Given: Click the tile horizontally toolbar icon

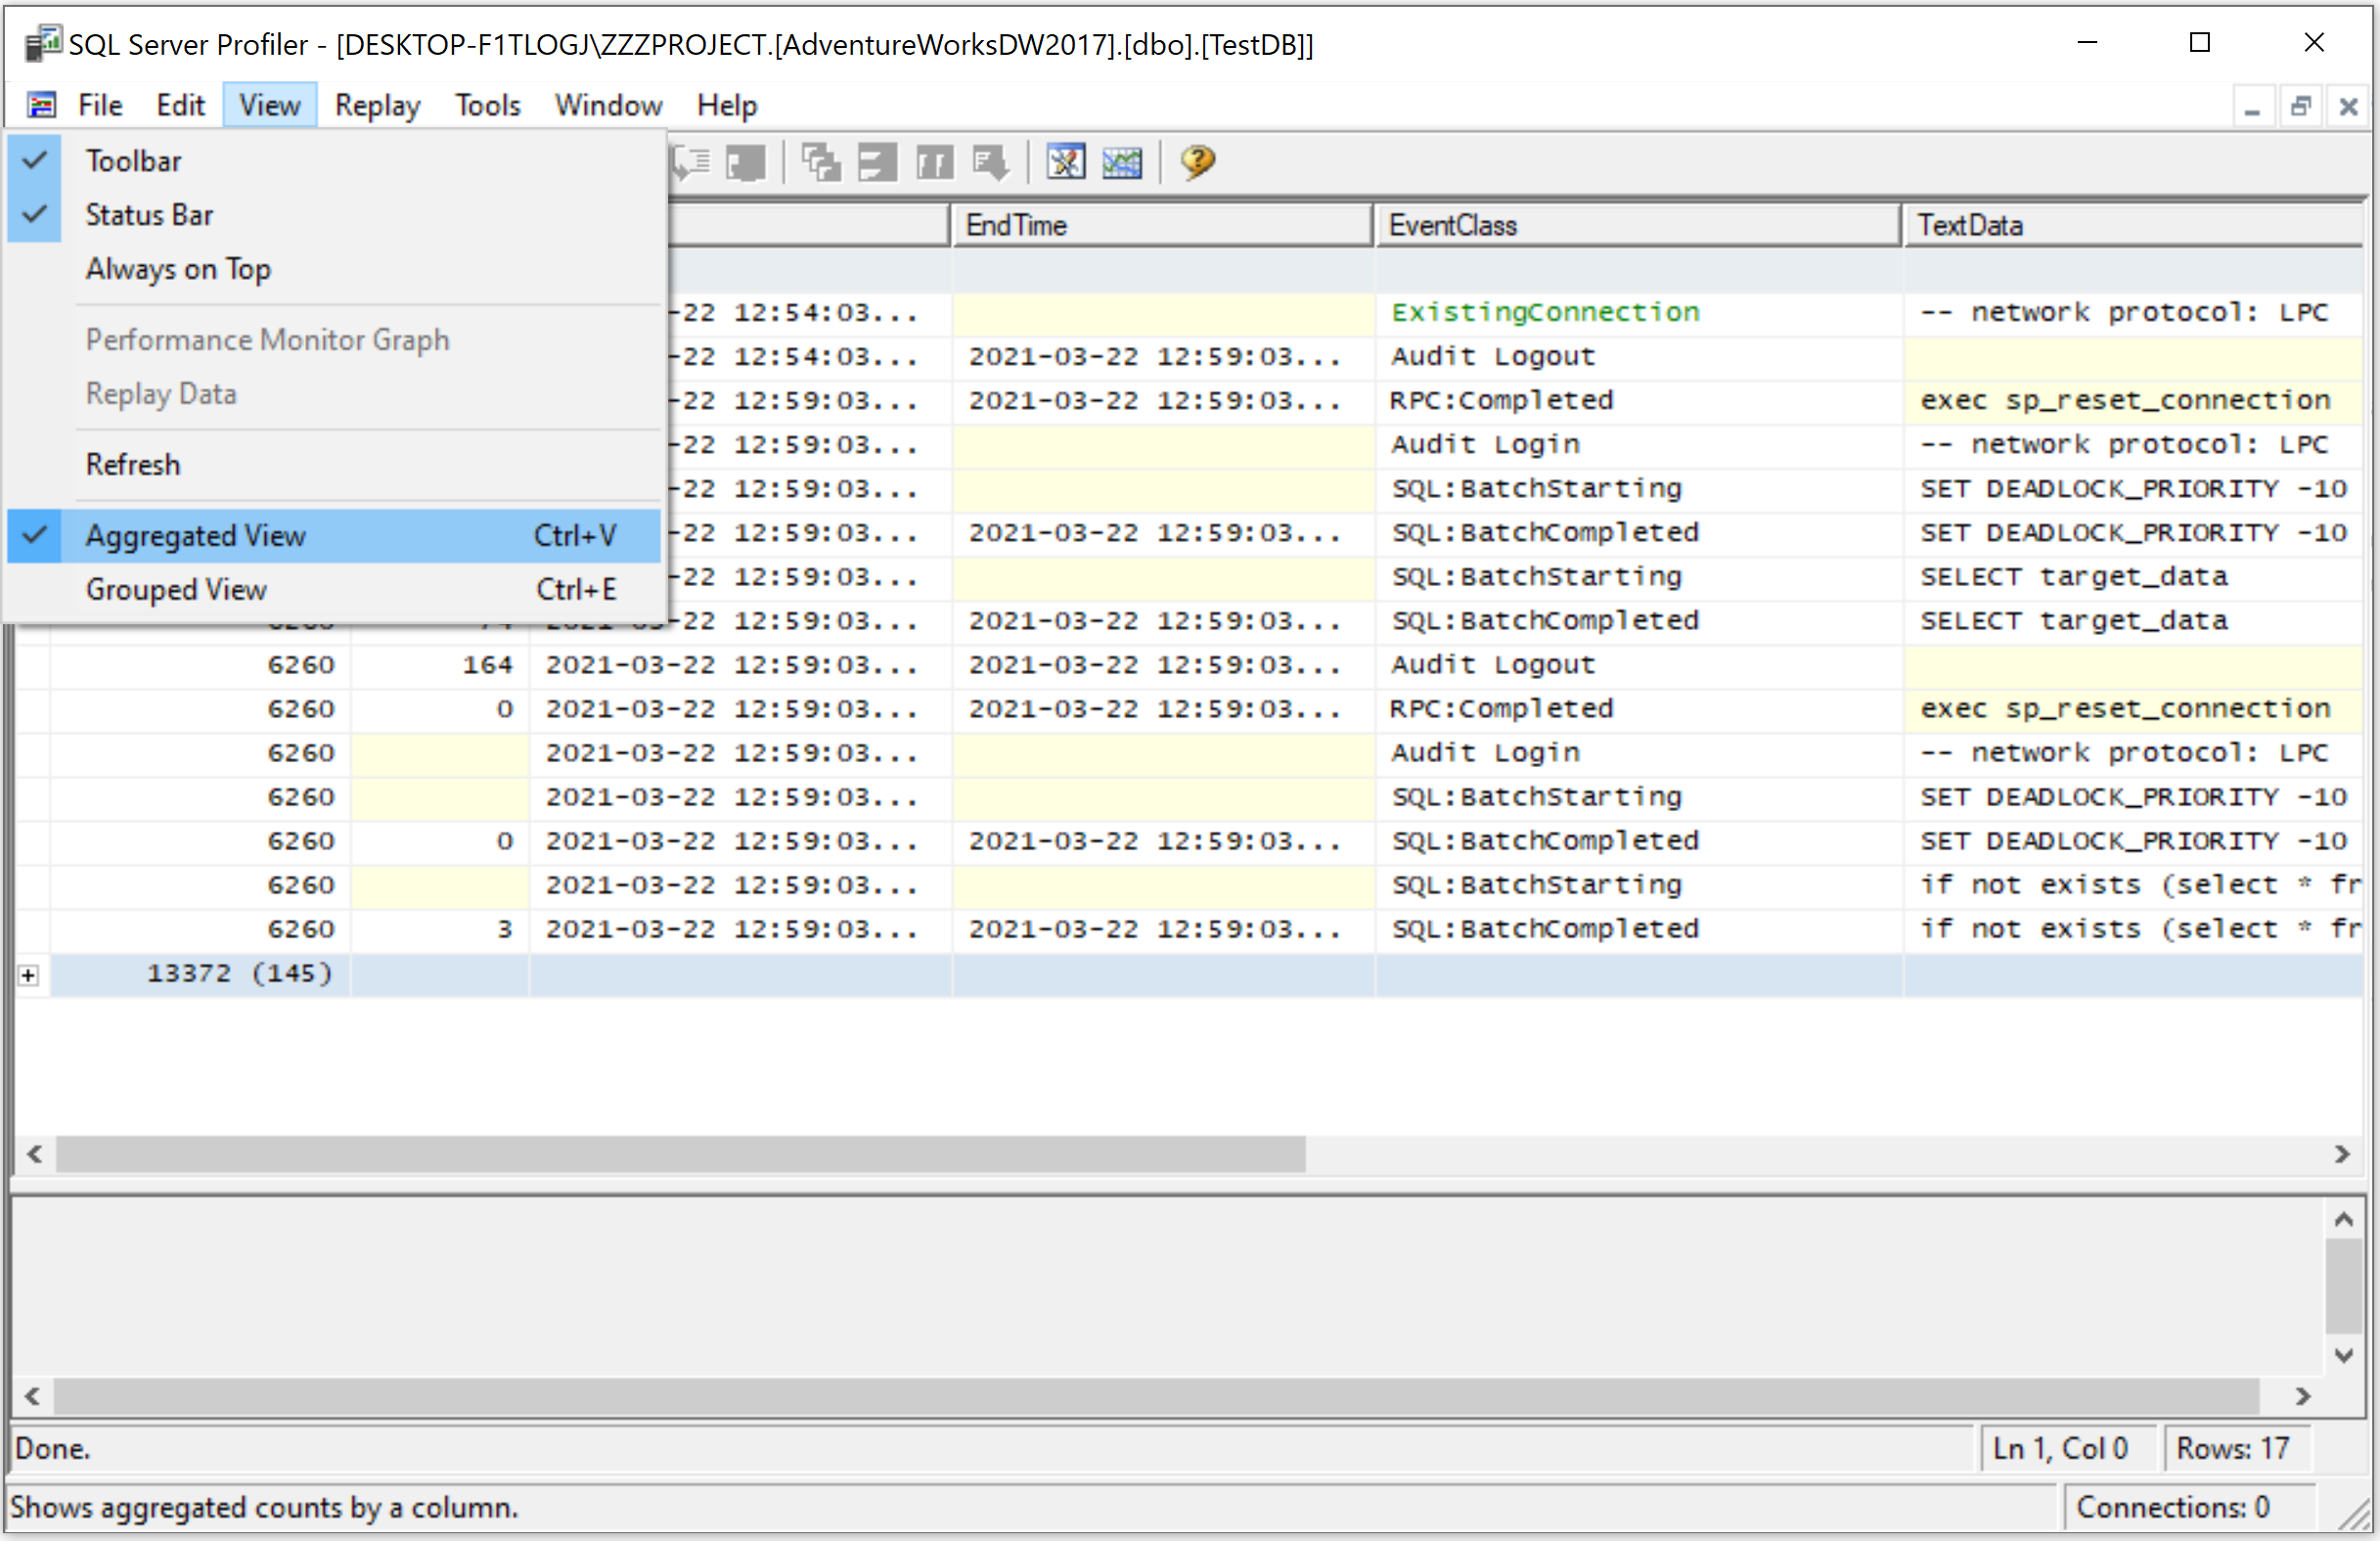Looking at the screenshot, I should [877, 162].
